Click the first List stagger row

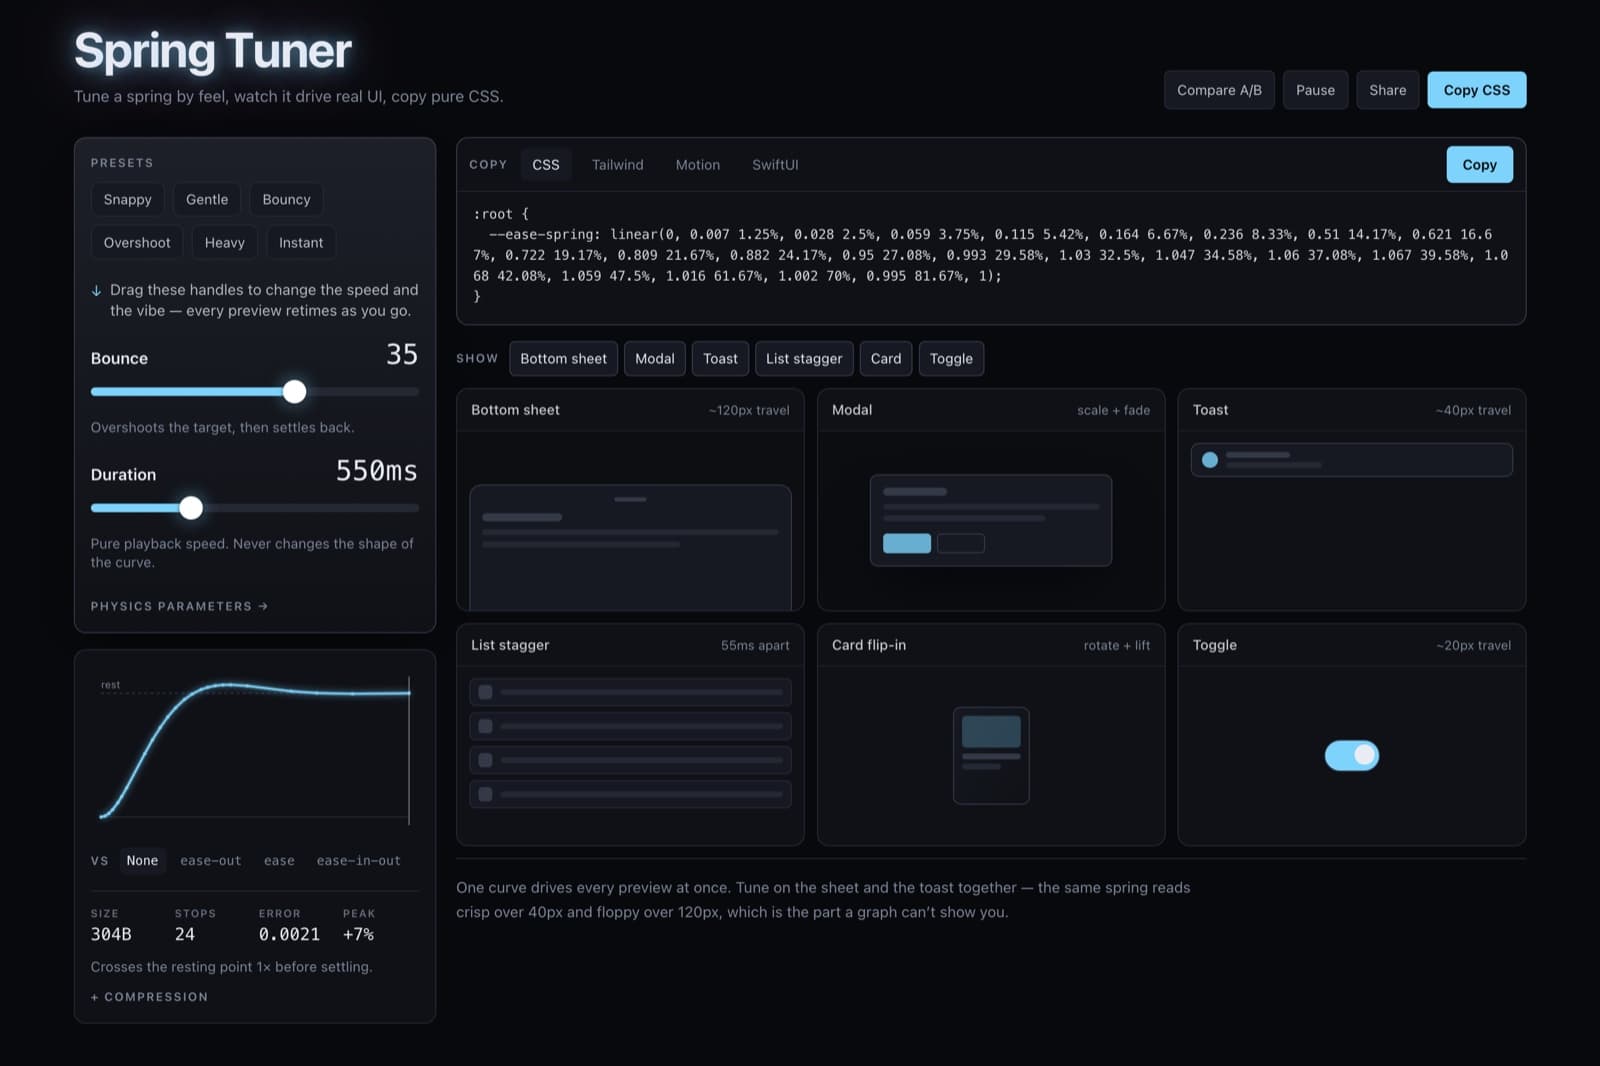(630, 692)
